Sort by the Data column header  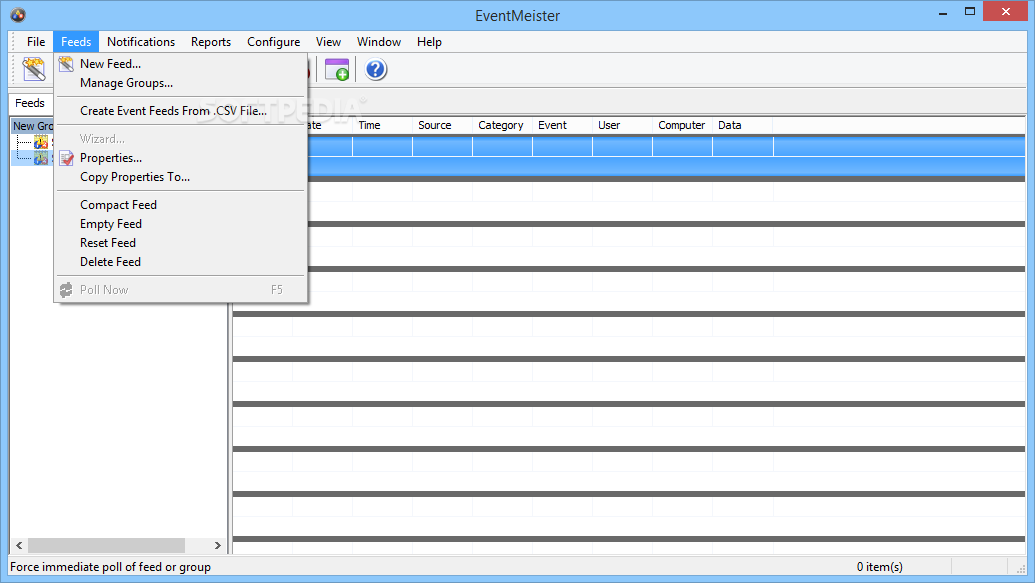click(743, 125)
